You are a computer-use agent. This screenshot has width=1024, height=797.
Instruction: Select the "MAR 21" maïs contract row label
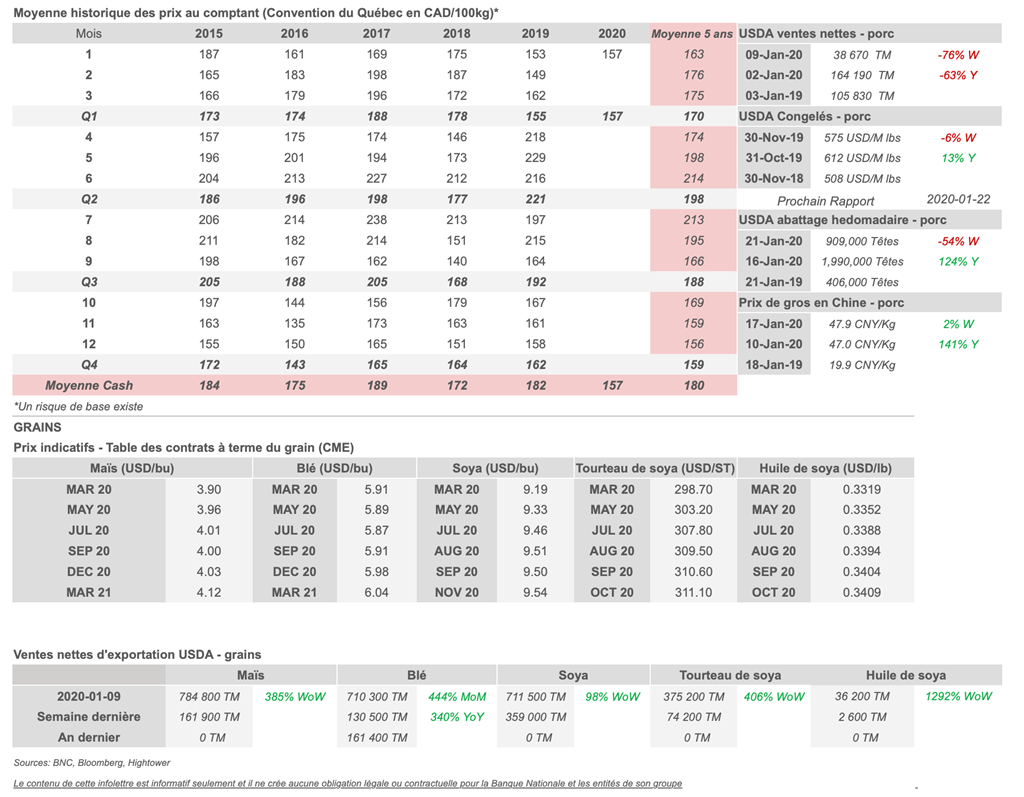pyautogui.click(x=88, y=592)
